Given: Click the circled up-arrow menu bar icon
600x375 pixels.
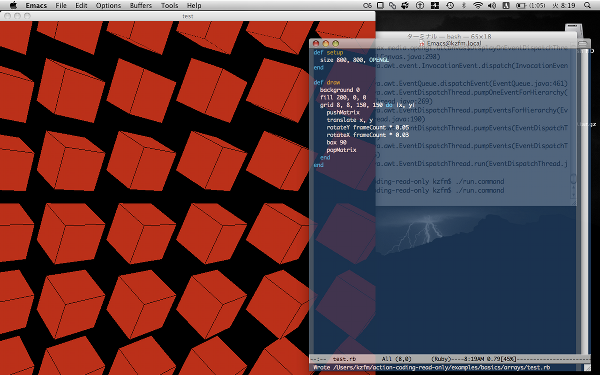Looking at the screenshot, I should (x=420, y=5).
